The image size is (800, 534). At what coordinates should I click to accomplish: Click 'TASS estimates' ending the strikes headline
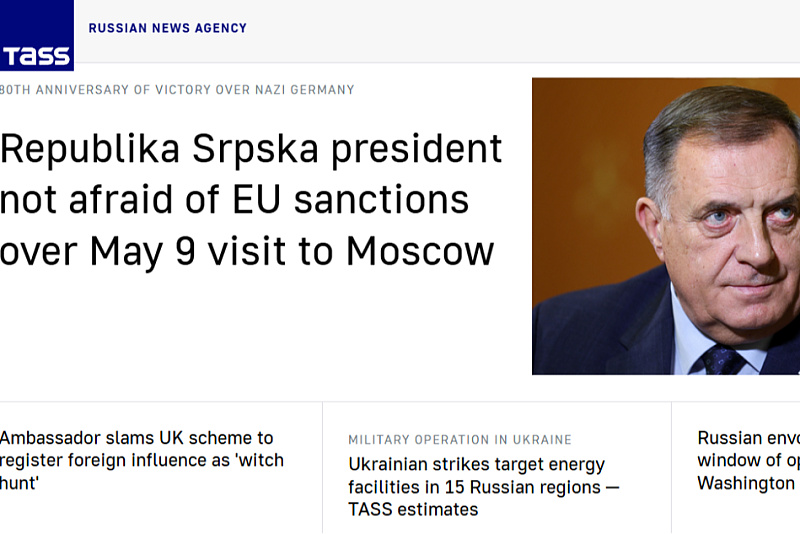click(413, 510)
